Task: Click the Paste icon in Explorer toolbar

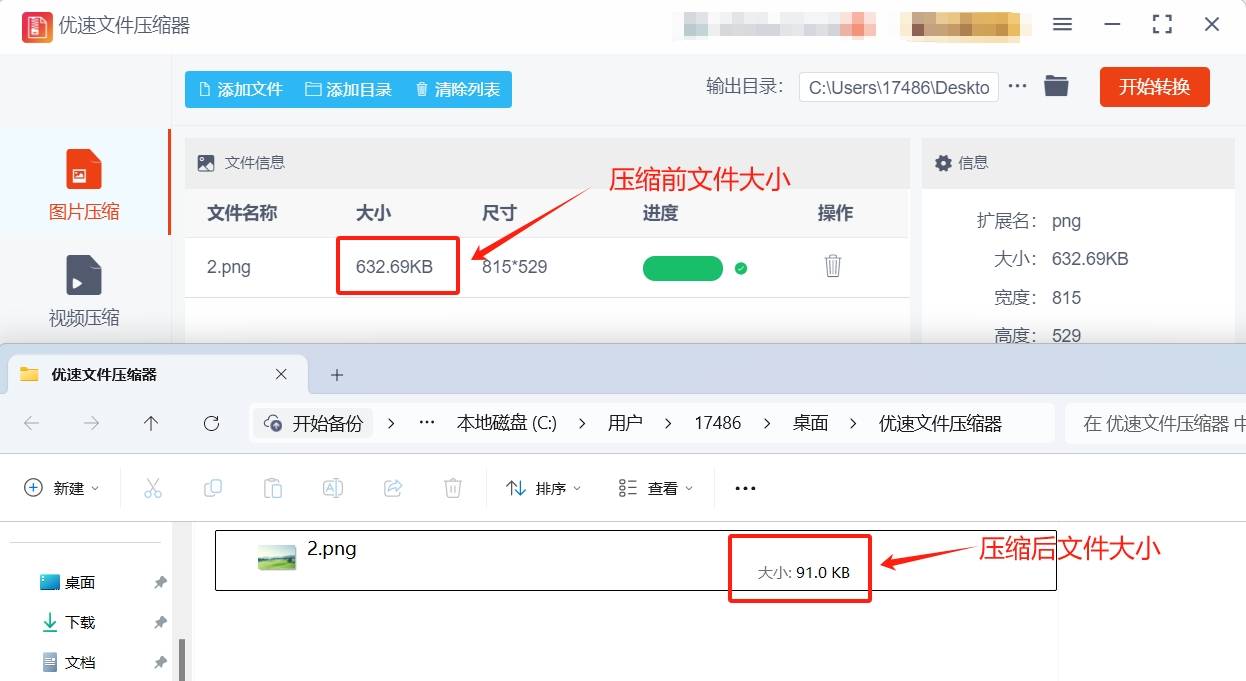Action: [272, 487]
